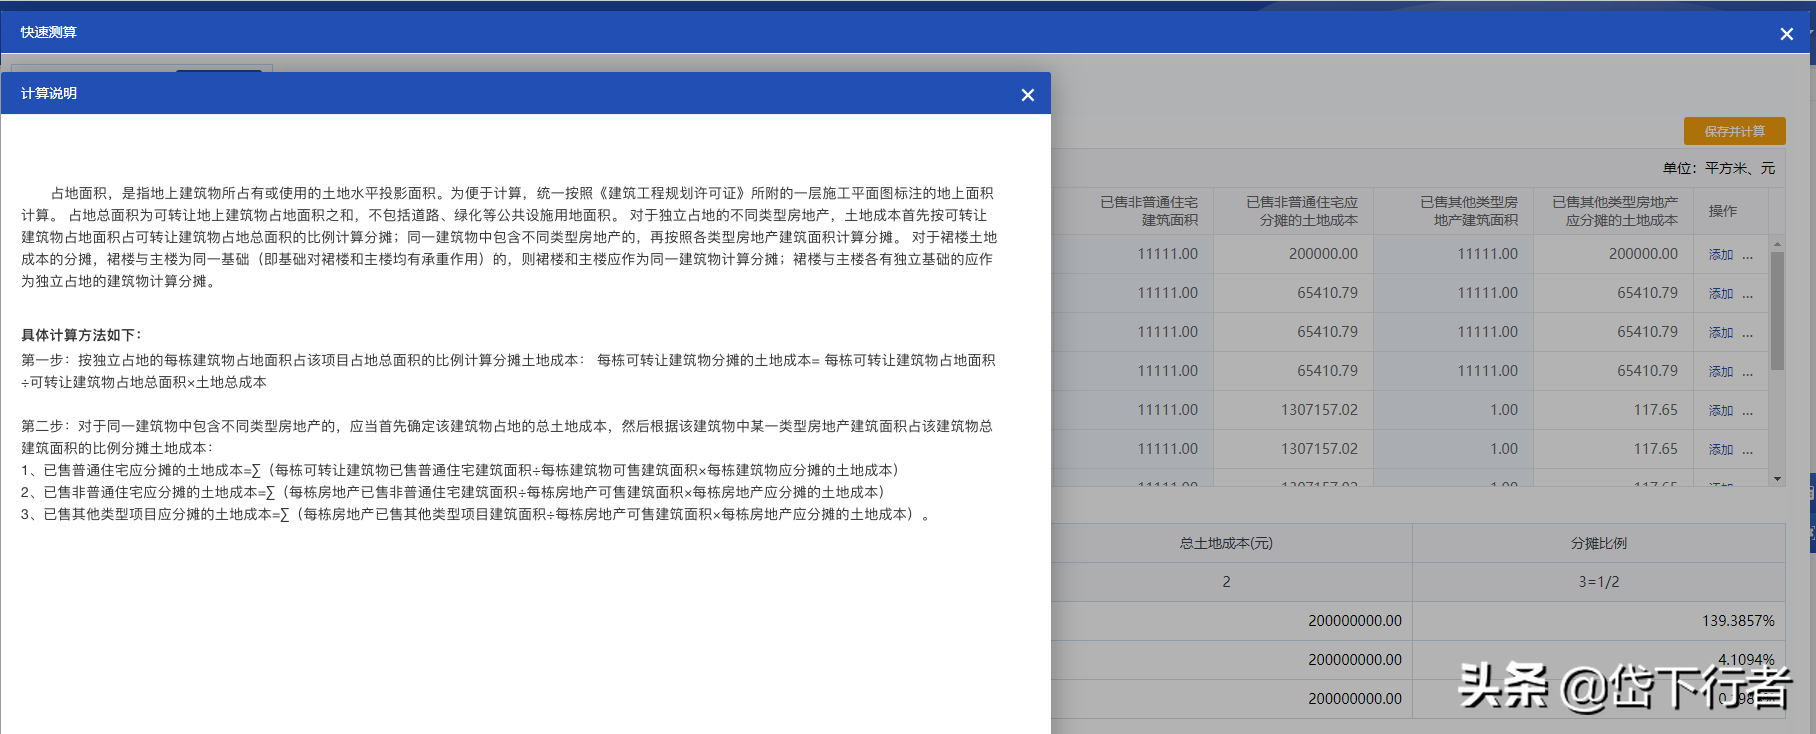Viewport: 1816px width, 734px height.
Task: Click the 3=1/2 formula cell
Action: [1598, 582]
